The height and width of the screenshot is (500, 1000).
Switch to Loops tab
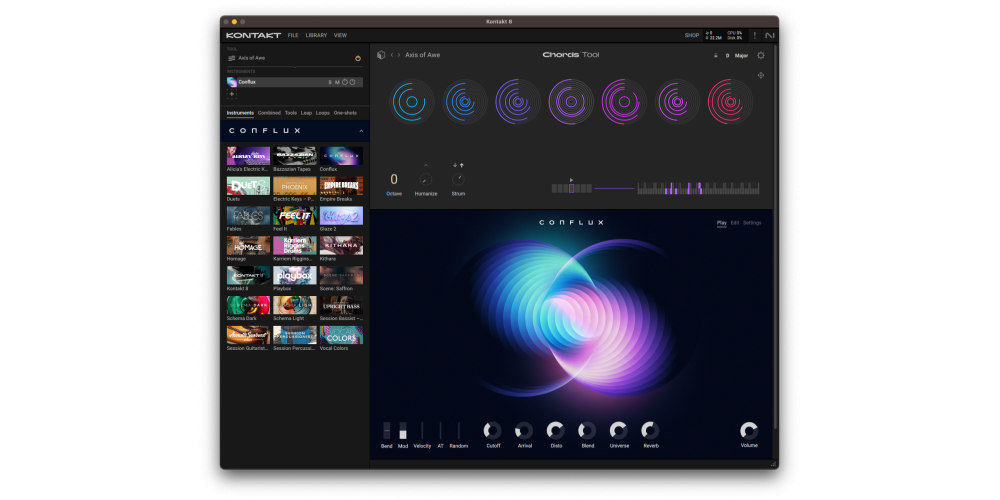point(323,113)
